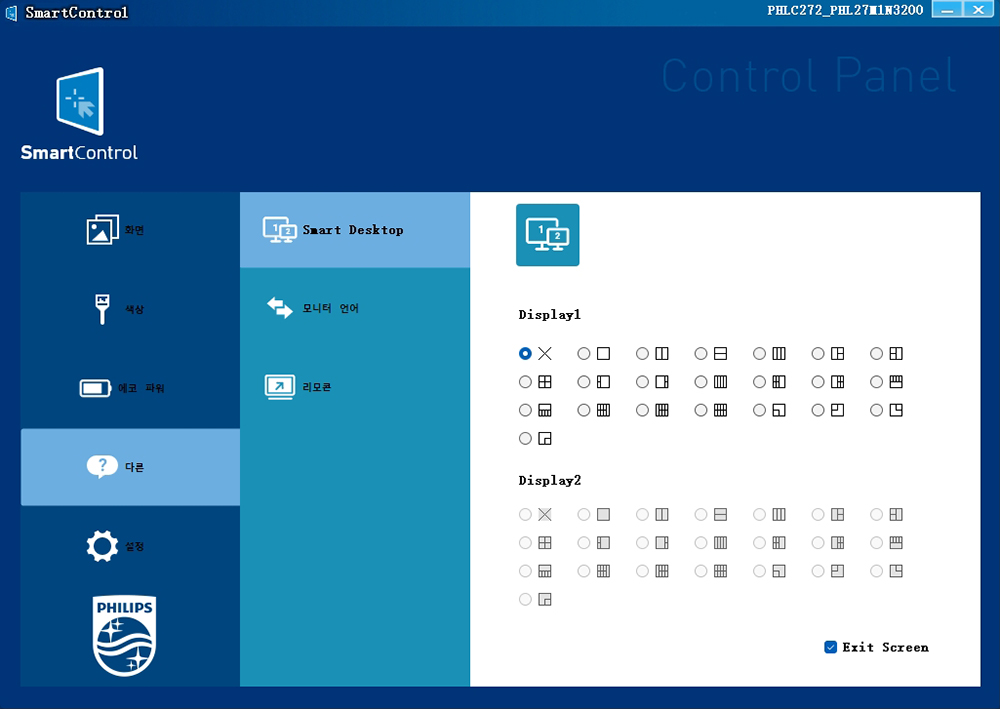Minimize the SmartControl window
1000x709 pixels.
947,9
